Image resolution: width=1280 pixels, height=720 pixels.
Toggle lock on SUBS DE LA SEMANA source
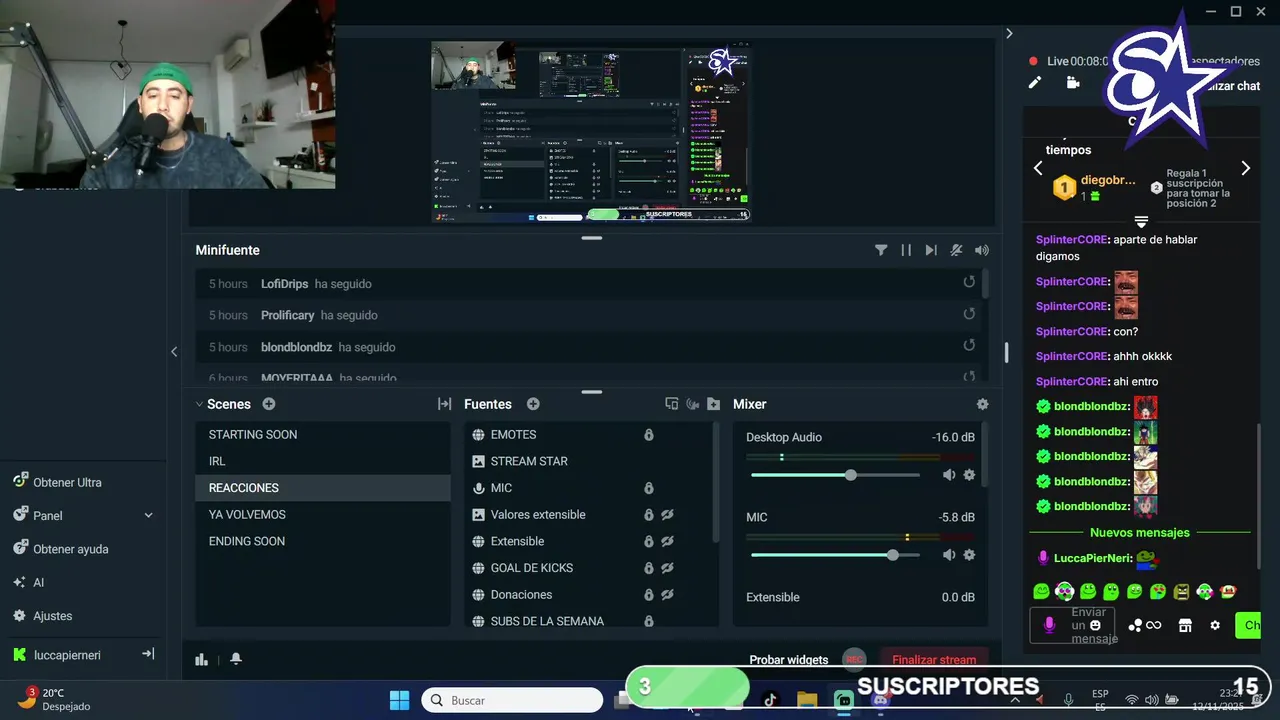tap(648, 621)
